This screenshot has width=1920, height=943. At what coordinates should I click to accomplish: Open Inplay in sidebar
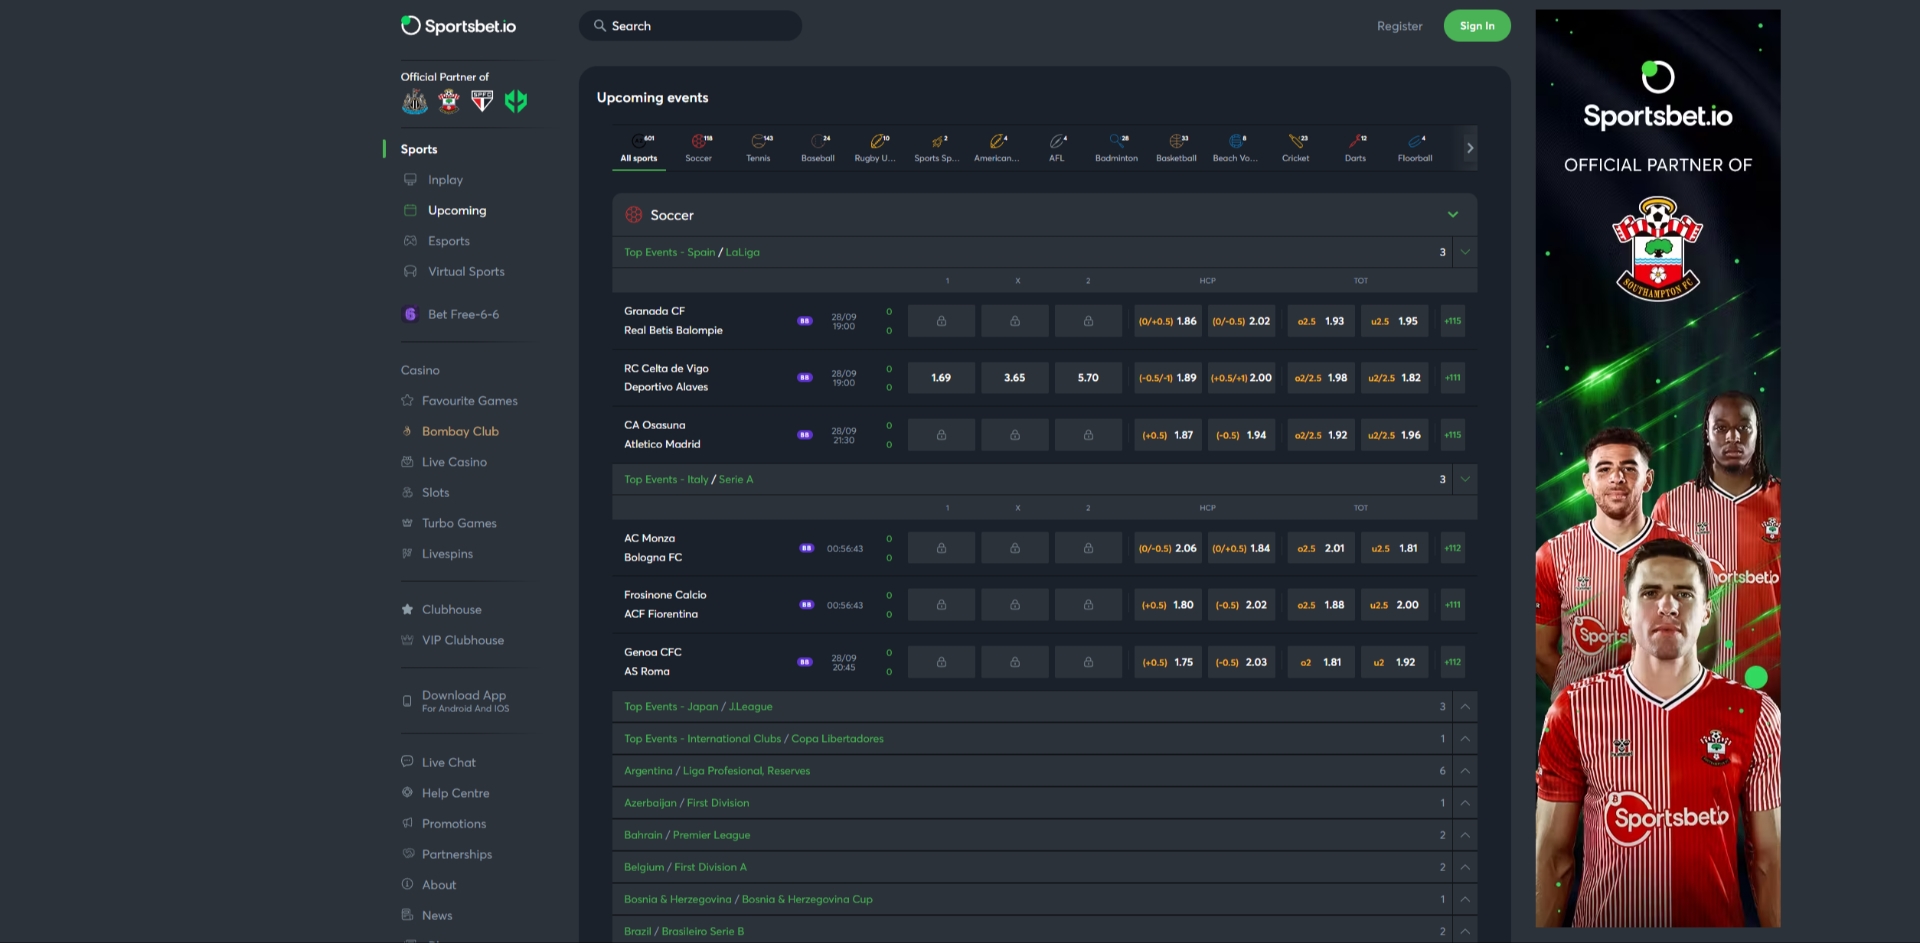point(445,180)
